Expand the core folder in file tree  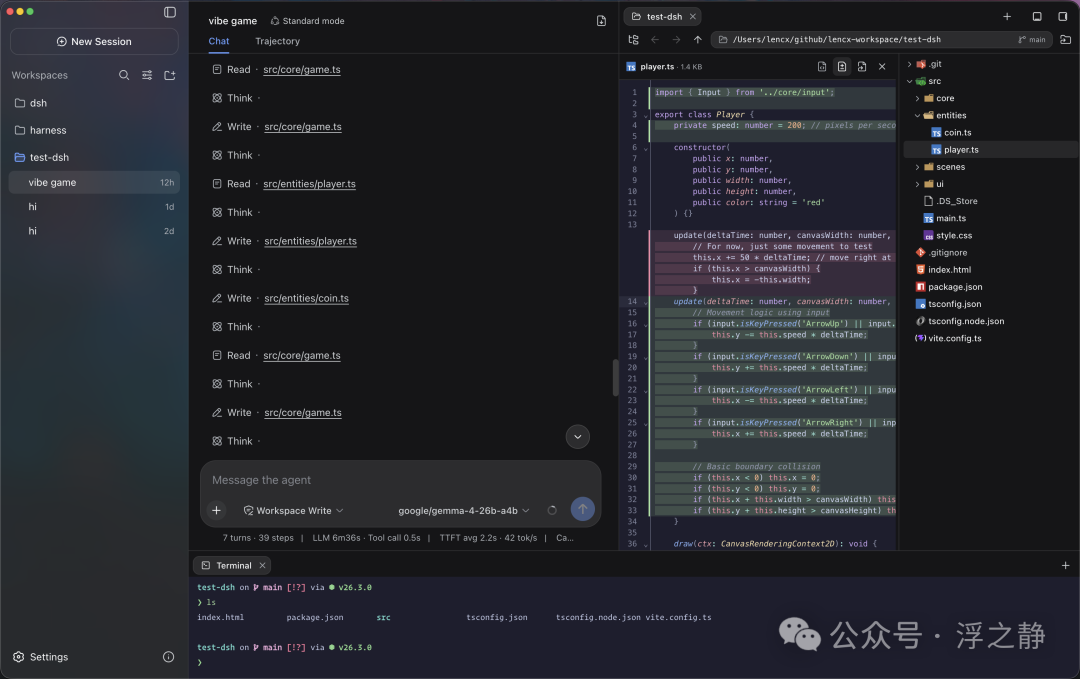tap(939, 98)
